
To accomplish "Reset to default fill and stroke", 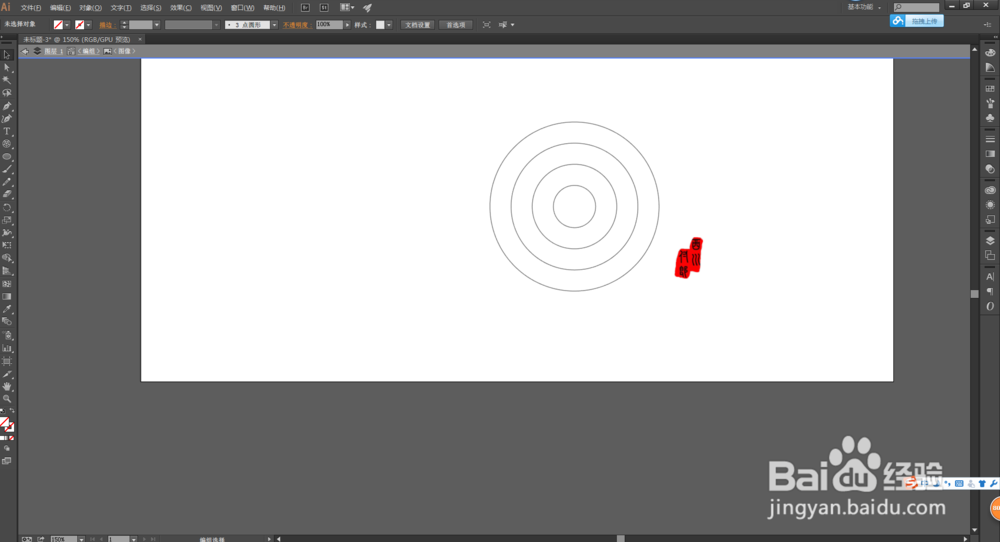I will click(3, 411).
